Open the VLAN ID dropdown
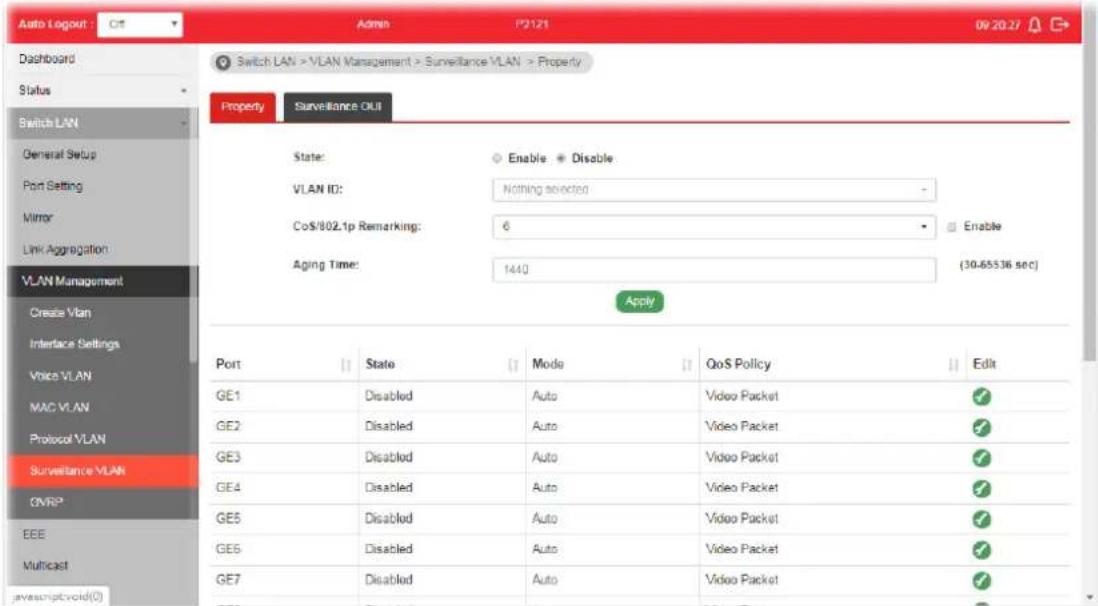The image size is (1098, 606). pos(714,190)
